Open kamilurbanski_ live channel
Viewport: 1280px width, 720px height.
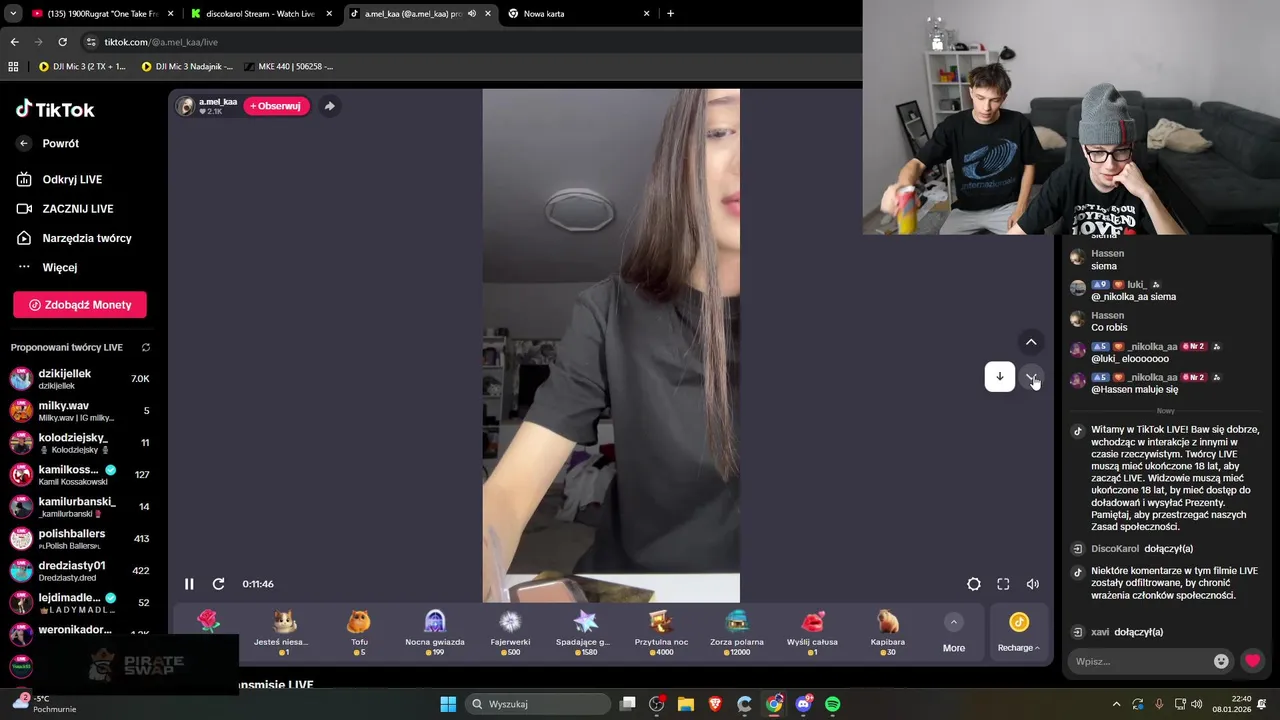pos(80,507)
